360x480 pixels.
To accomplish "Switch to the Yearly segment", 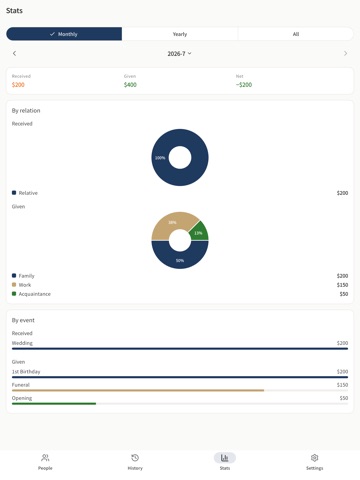I will [x=180, y=34].
